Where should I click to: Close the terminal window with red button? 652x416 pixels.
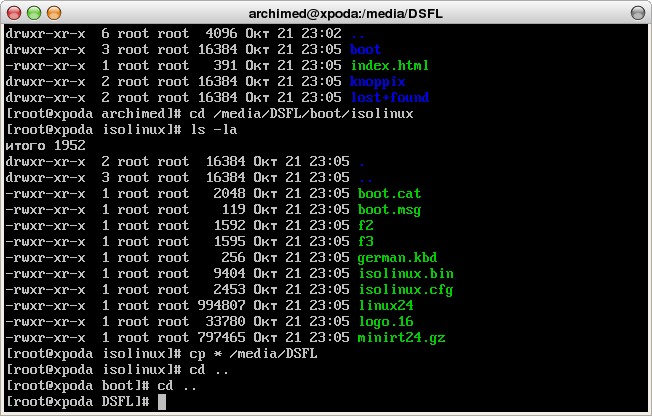14,13
